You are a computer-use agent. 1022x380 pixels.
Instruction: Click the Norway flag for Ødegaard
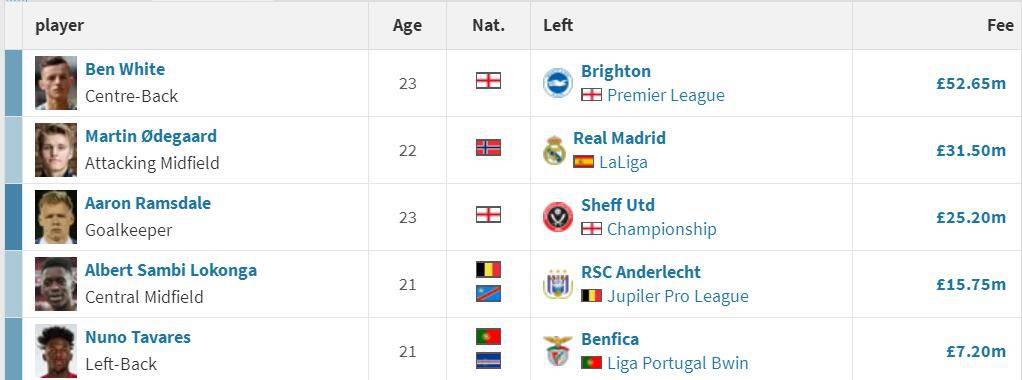click(488, 147)
